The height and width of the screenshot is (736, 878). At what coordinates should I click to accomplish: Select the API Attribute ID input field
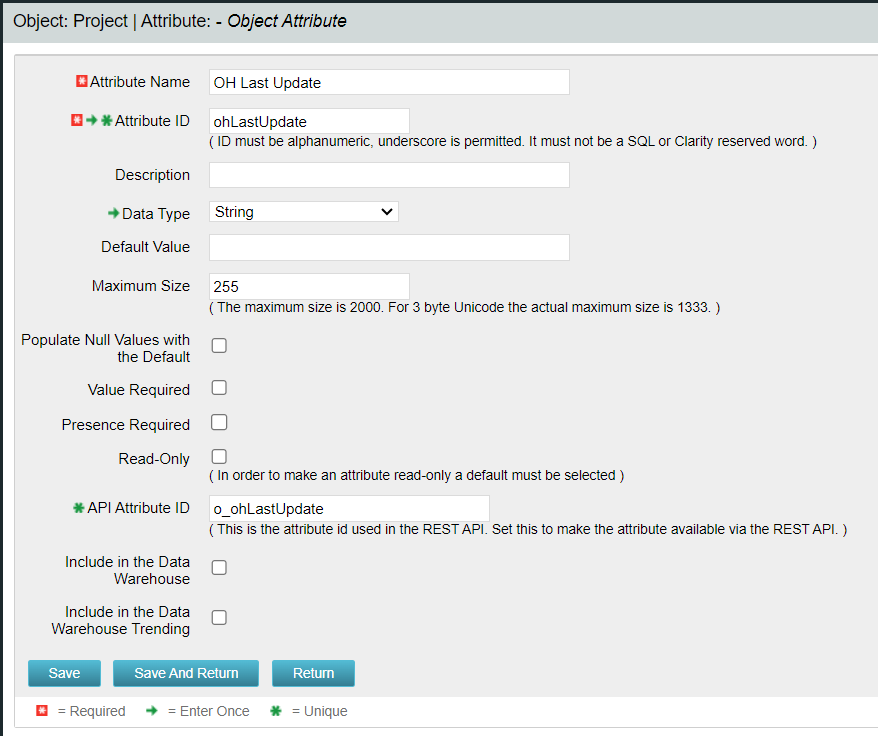pos(349,508)
